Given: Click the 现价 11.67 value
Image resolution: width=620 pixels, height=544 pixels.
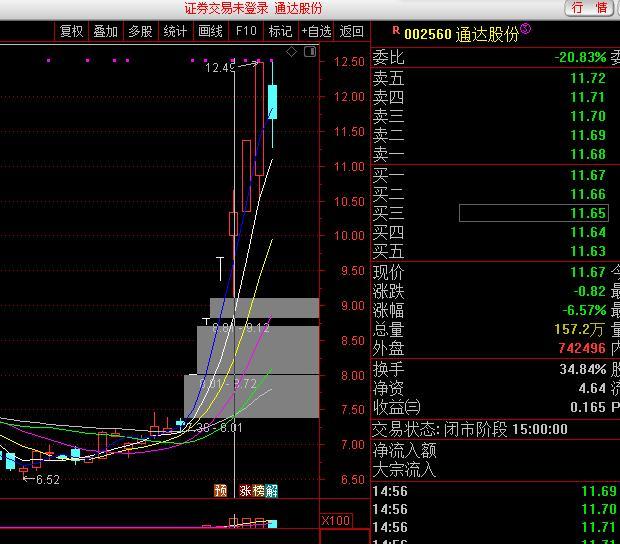Looking at the screenshot, I should [x=588, y=272].
